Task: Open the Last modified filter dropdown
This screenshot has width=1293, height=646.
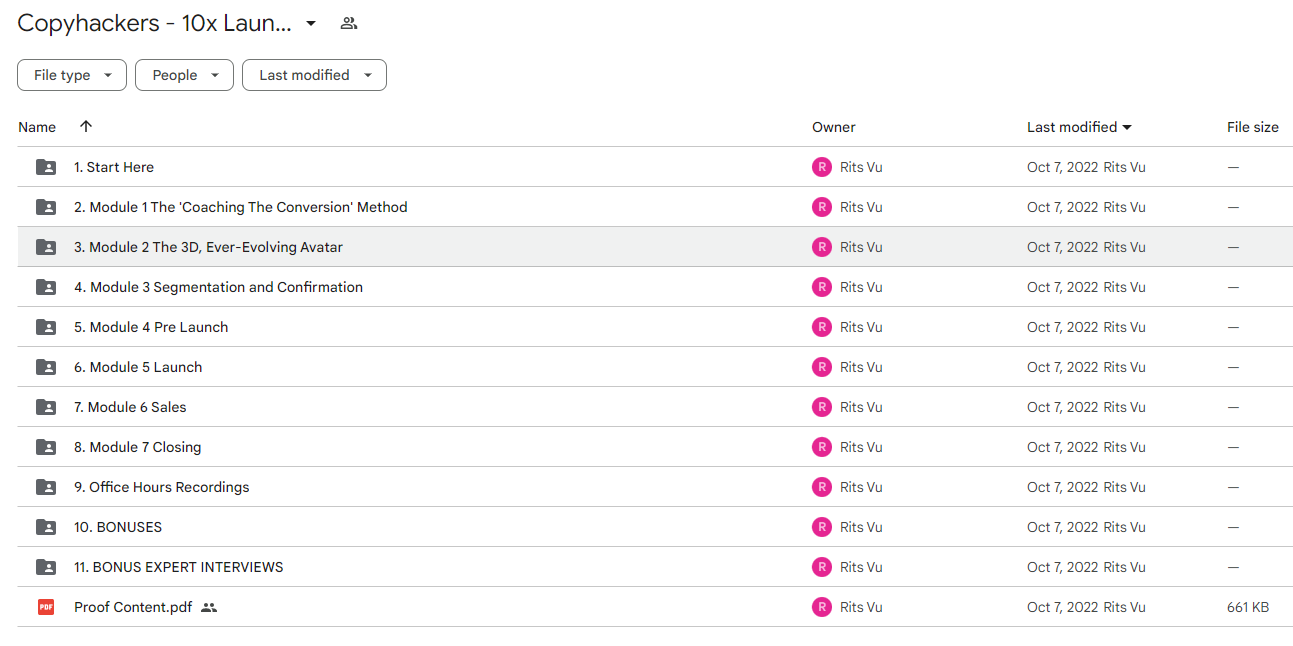Action: (314, 75)
